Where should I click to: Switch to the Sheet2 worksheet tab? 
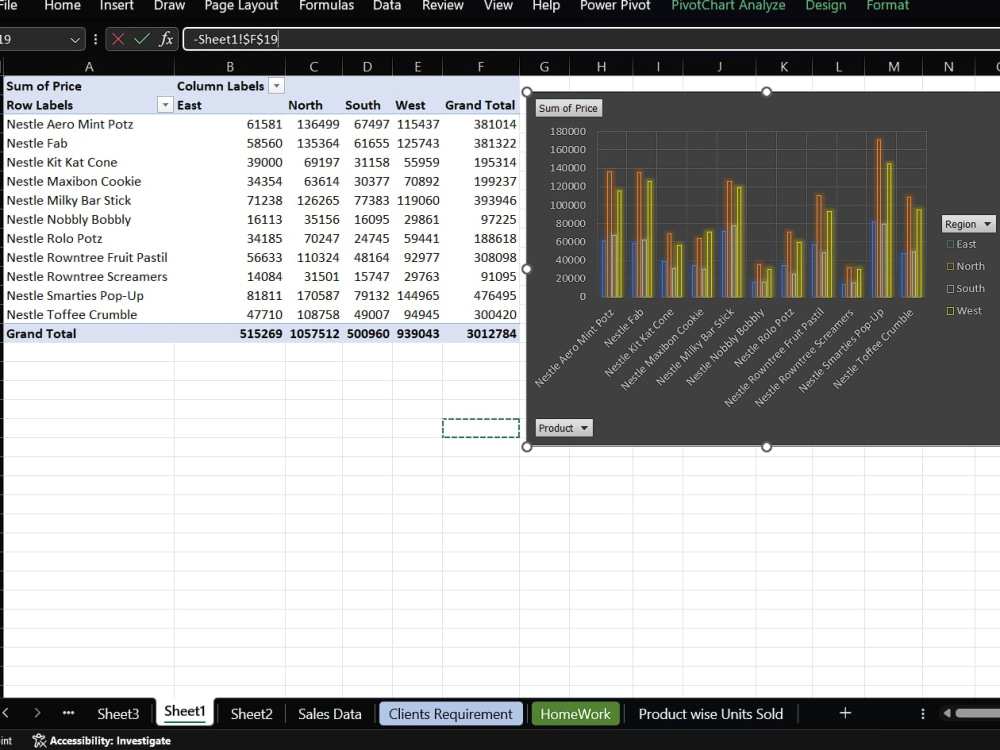[x=251, y=714]
